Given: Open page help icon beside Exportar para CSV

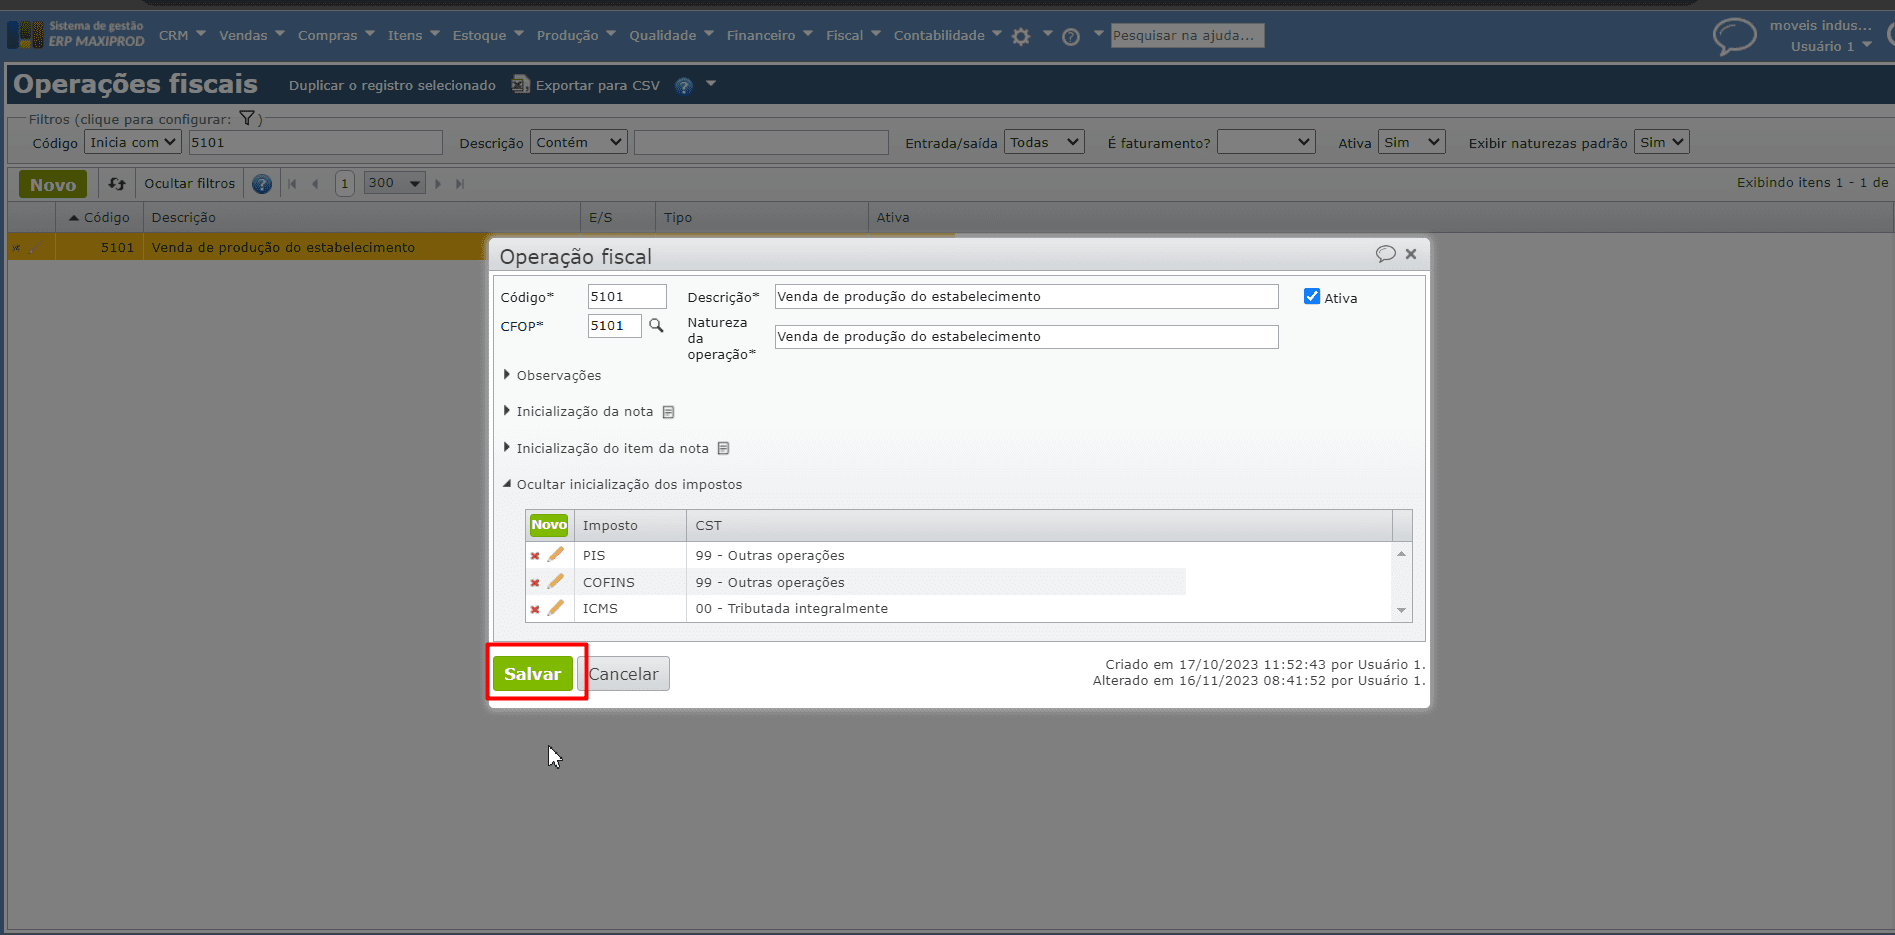Looking at the screenshot, I should 684,86.
